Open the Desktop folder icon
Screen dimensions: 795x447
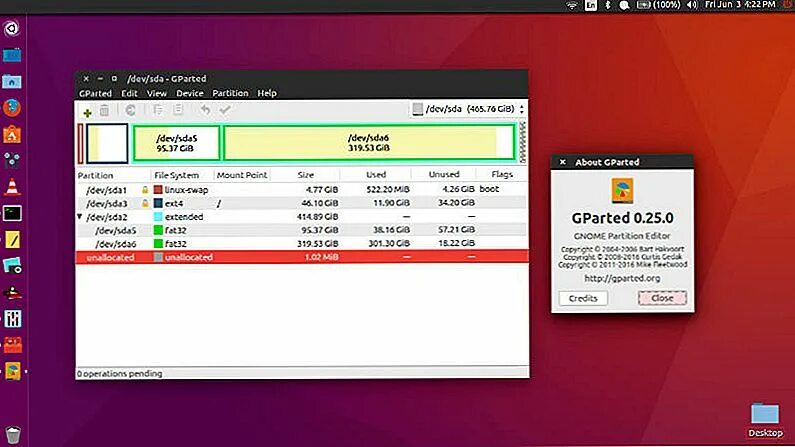click(x=765, y=419)
